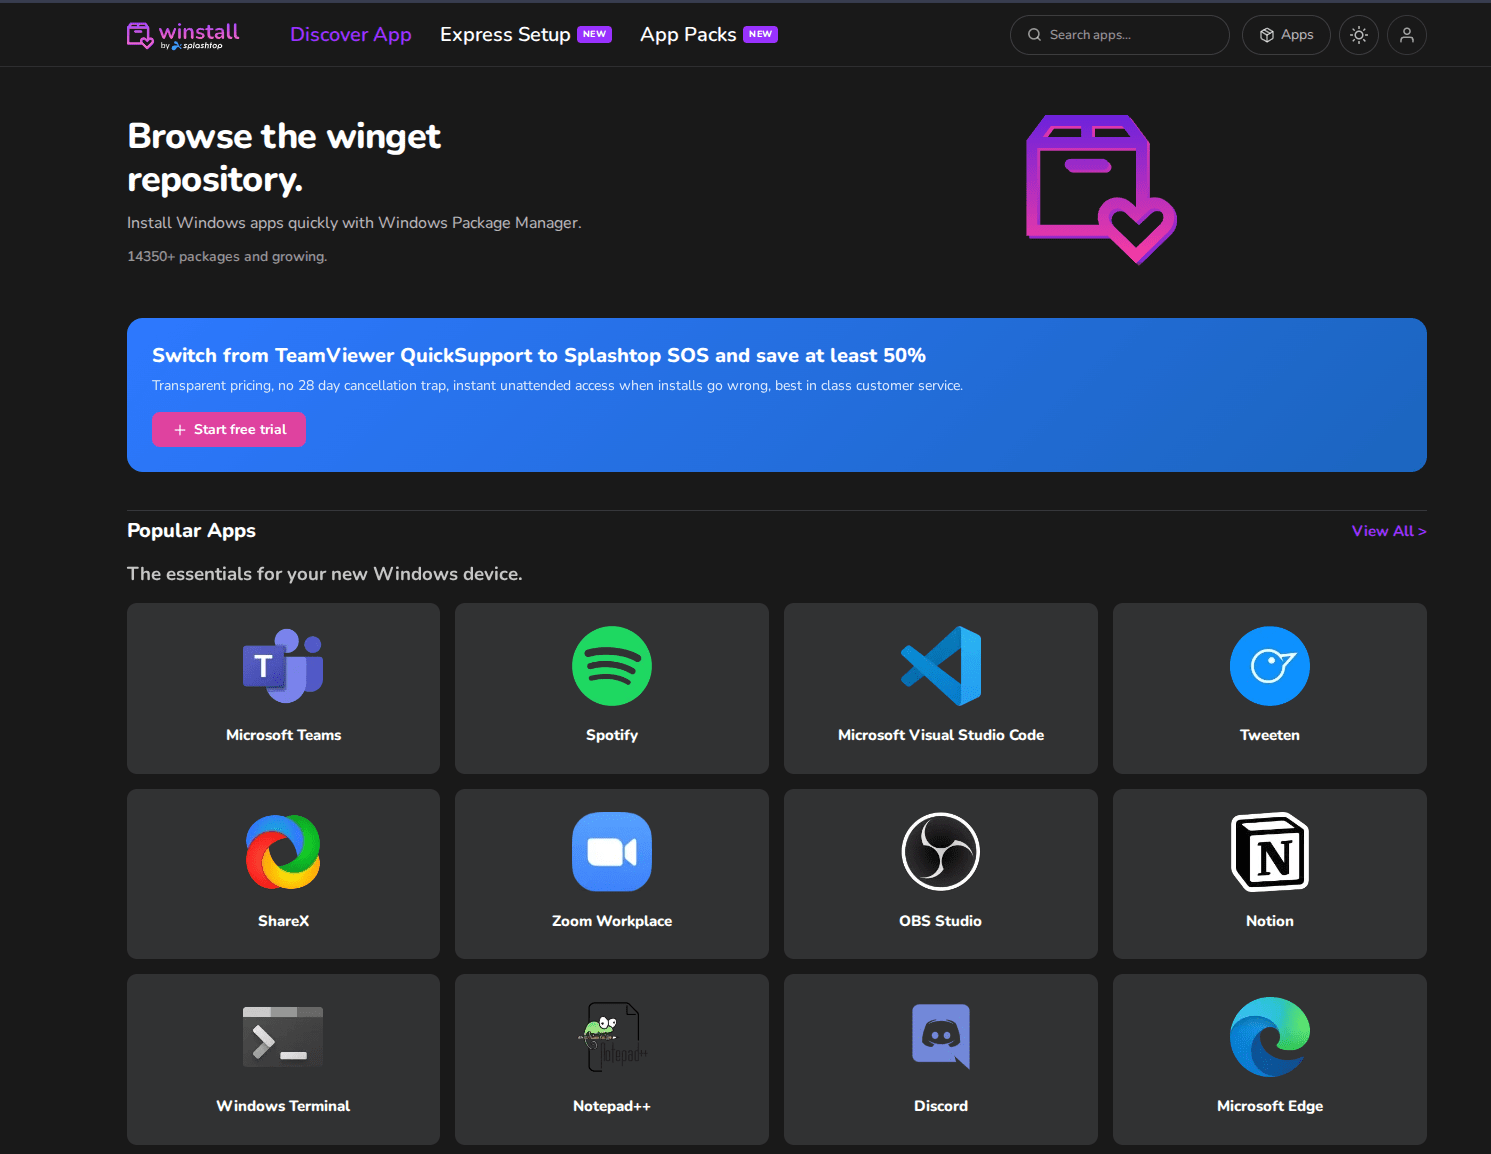Choose the Discord app icon
This screenshot has width=1491, height=1154.
click(941, 1037)
